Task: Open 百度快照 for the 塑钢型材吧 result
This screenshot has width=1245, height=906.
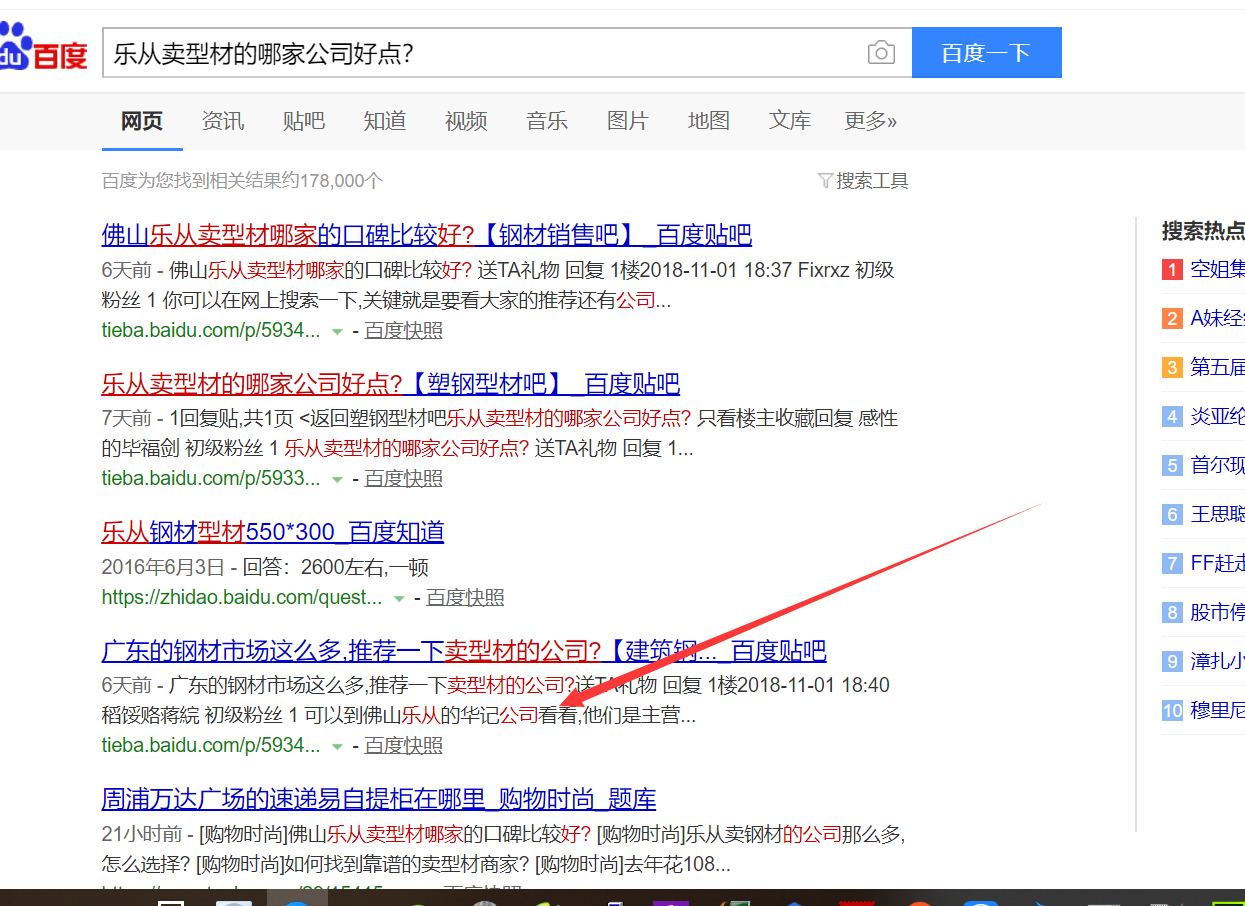Action: tap(404, 479)
